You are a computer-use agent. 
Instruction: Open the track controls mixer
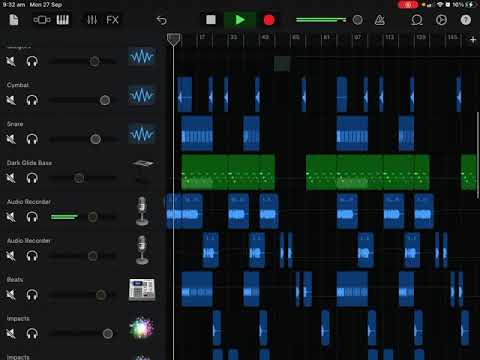[x=92, y=20]
